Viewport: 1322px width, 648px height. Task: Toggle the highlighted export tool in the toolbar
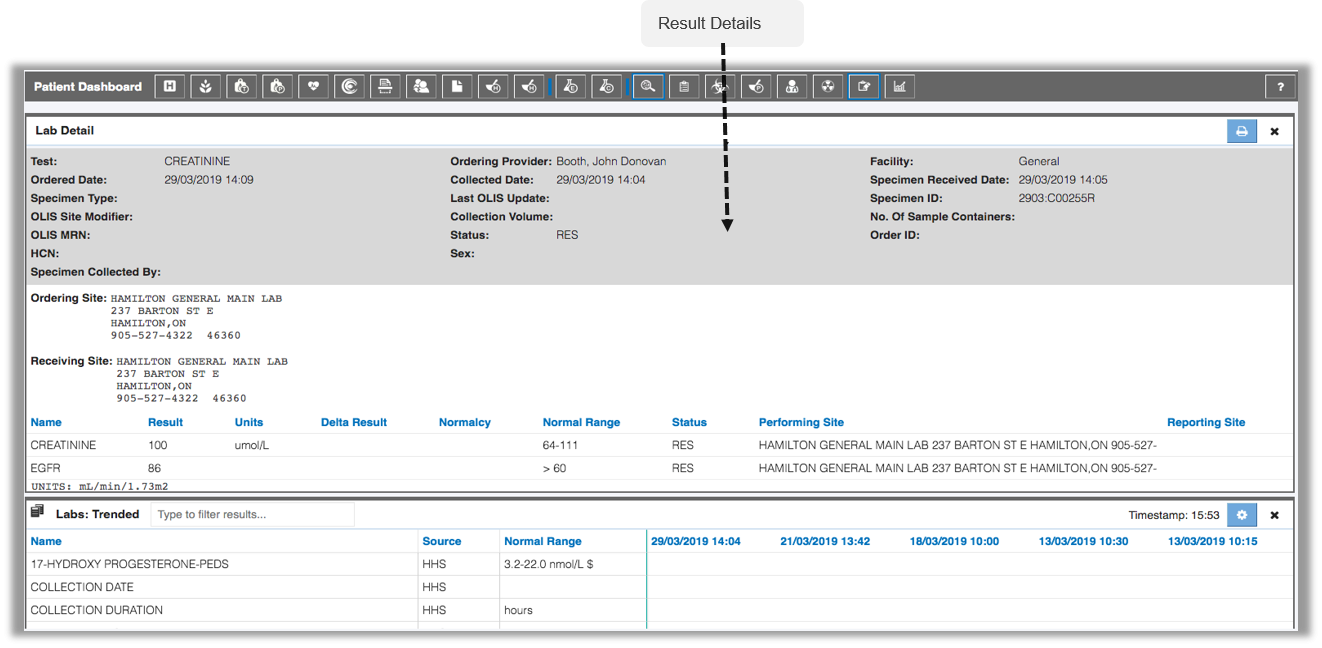point(863,86)
